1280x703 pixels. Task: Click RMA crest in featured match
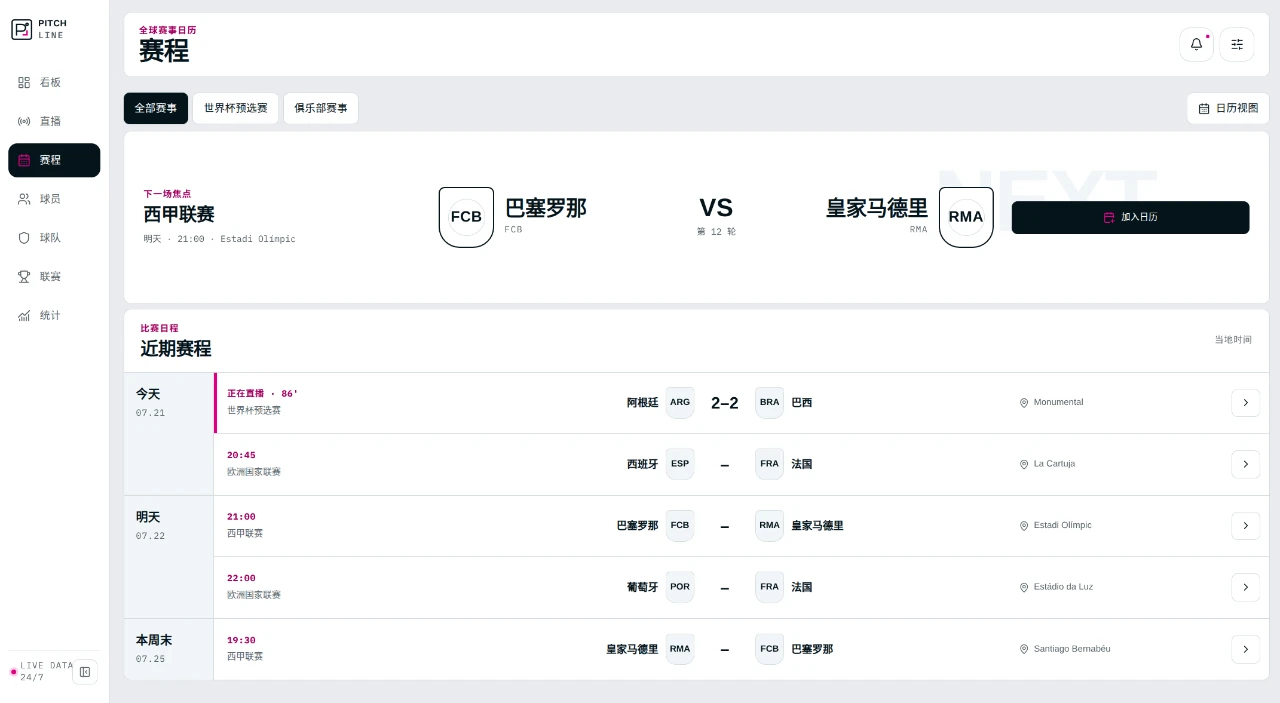click(966, 217)
